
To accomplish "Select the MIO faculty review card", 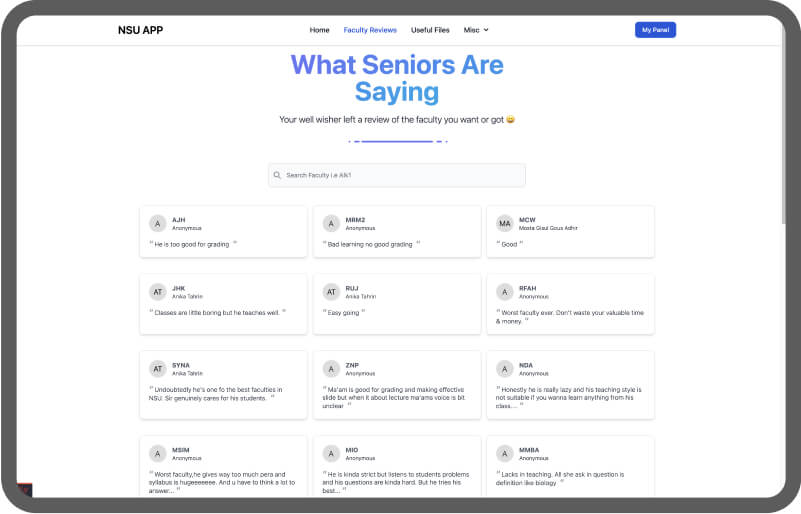I will click(396, 466).
